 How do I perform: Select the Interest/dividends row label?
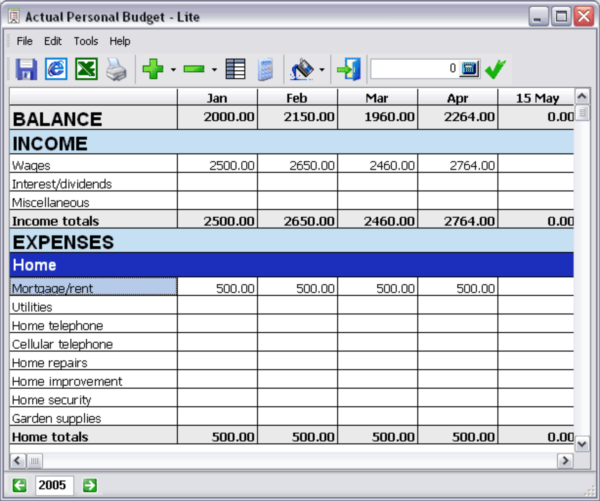93,183
